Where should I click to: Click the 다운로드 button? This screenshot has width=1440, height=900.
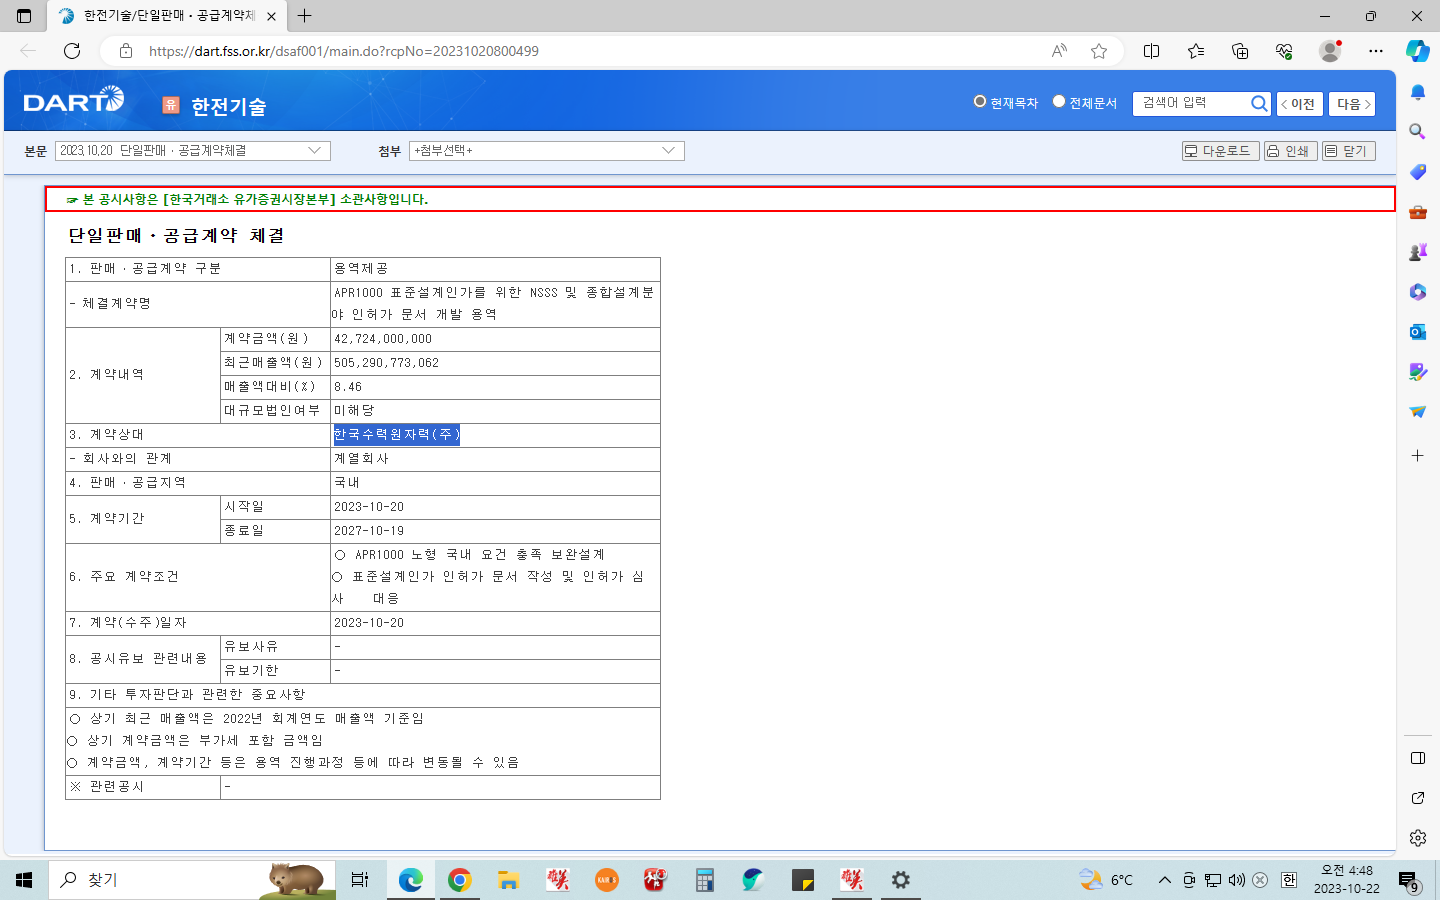pos(1220,151)
